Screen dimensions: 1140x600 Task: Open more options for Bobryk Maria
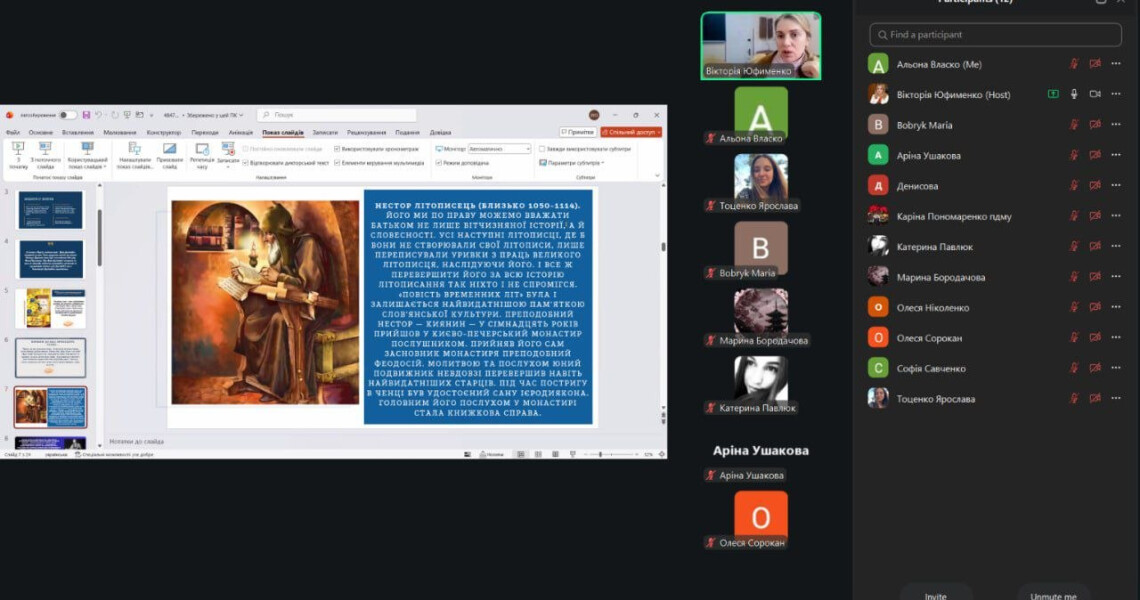coord(1116,124)
